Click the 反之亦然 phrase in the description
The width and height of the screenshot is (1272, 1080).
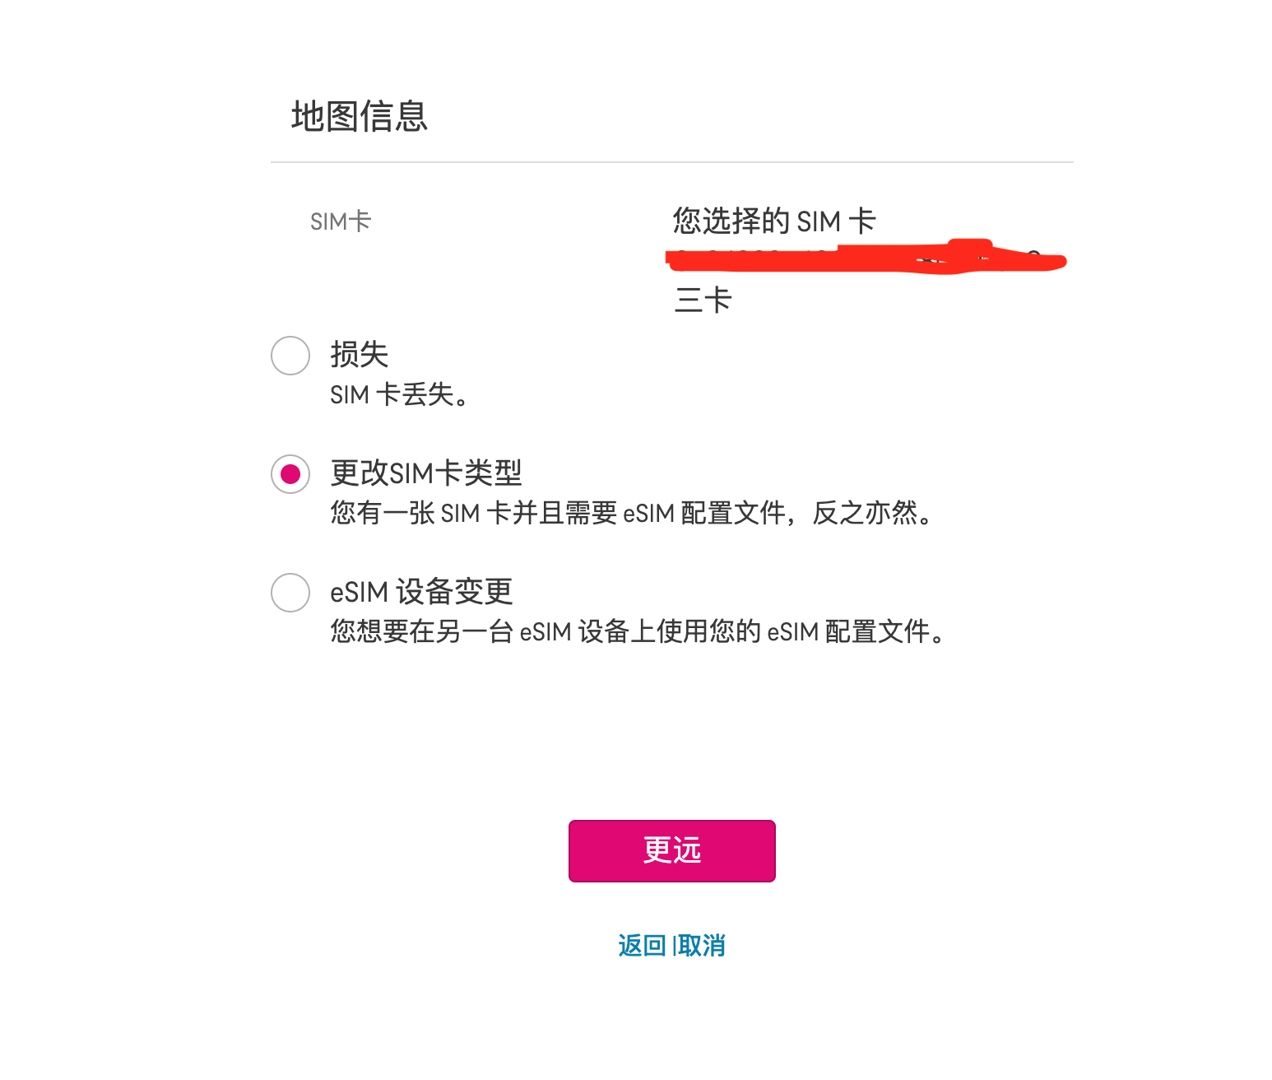point(865,513)
